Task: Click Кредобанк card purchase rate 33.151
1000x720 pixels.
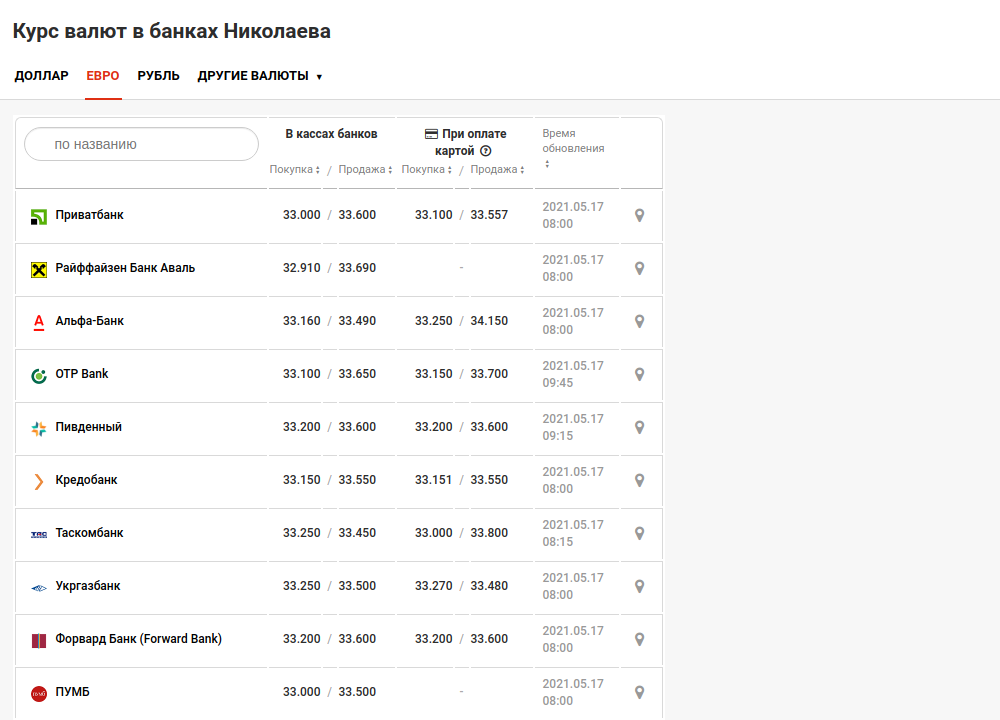Action: click(434, 480)
